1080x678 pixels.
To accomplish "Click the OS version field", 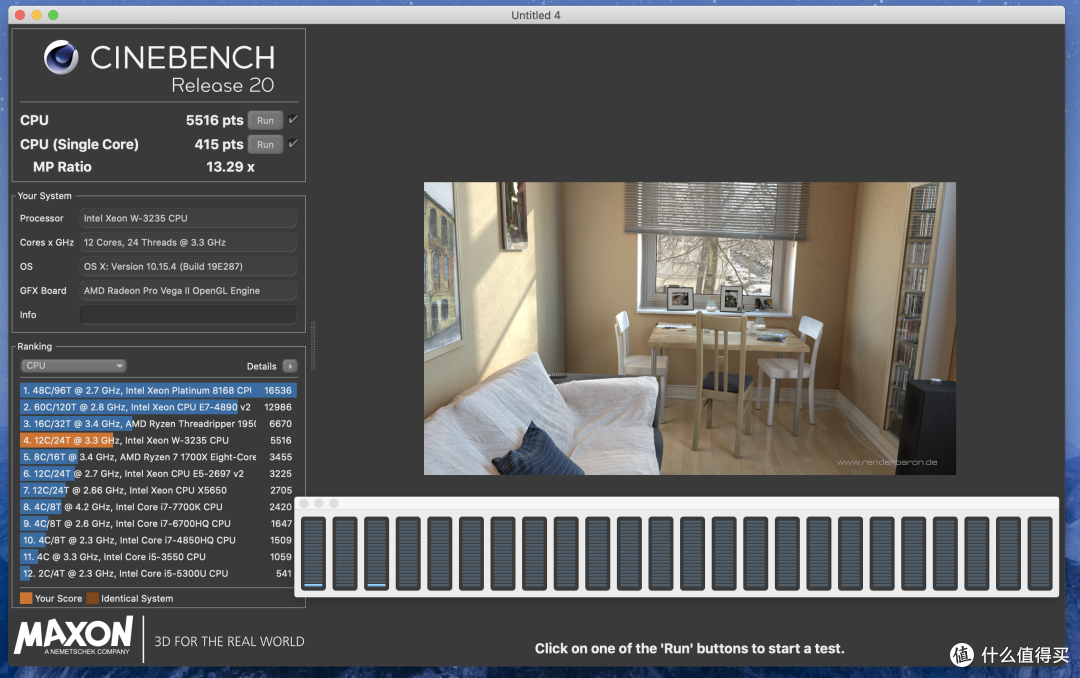I will [188, 266].
